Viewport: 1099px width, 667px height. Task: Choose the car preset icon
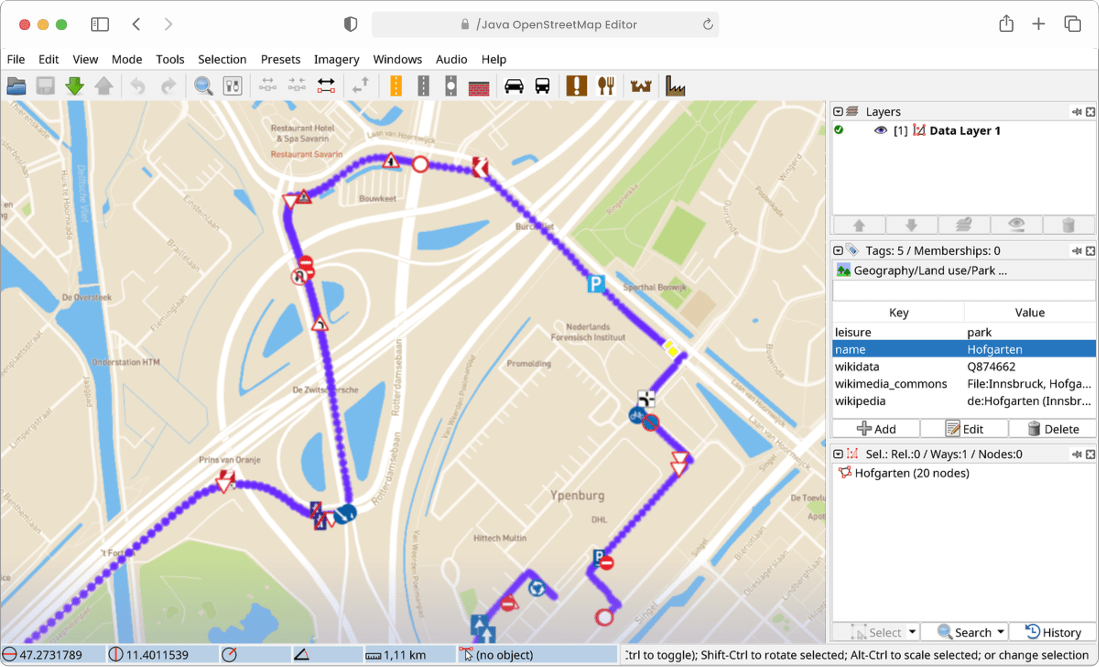coord(514,86)
